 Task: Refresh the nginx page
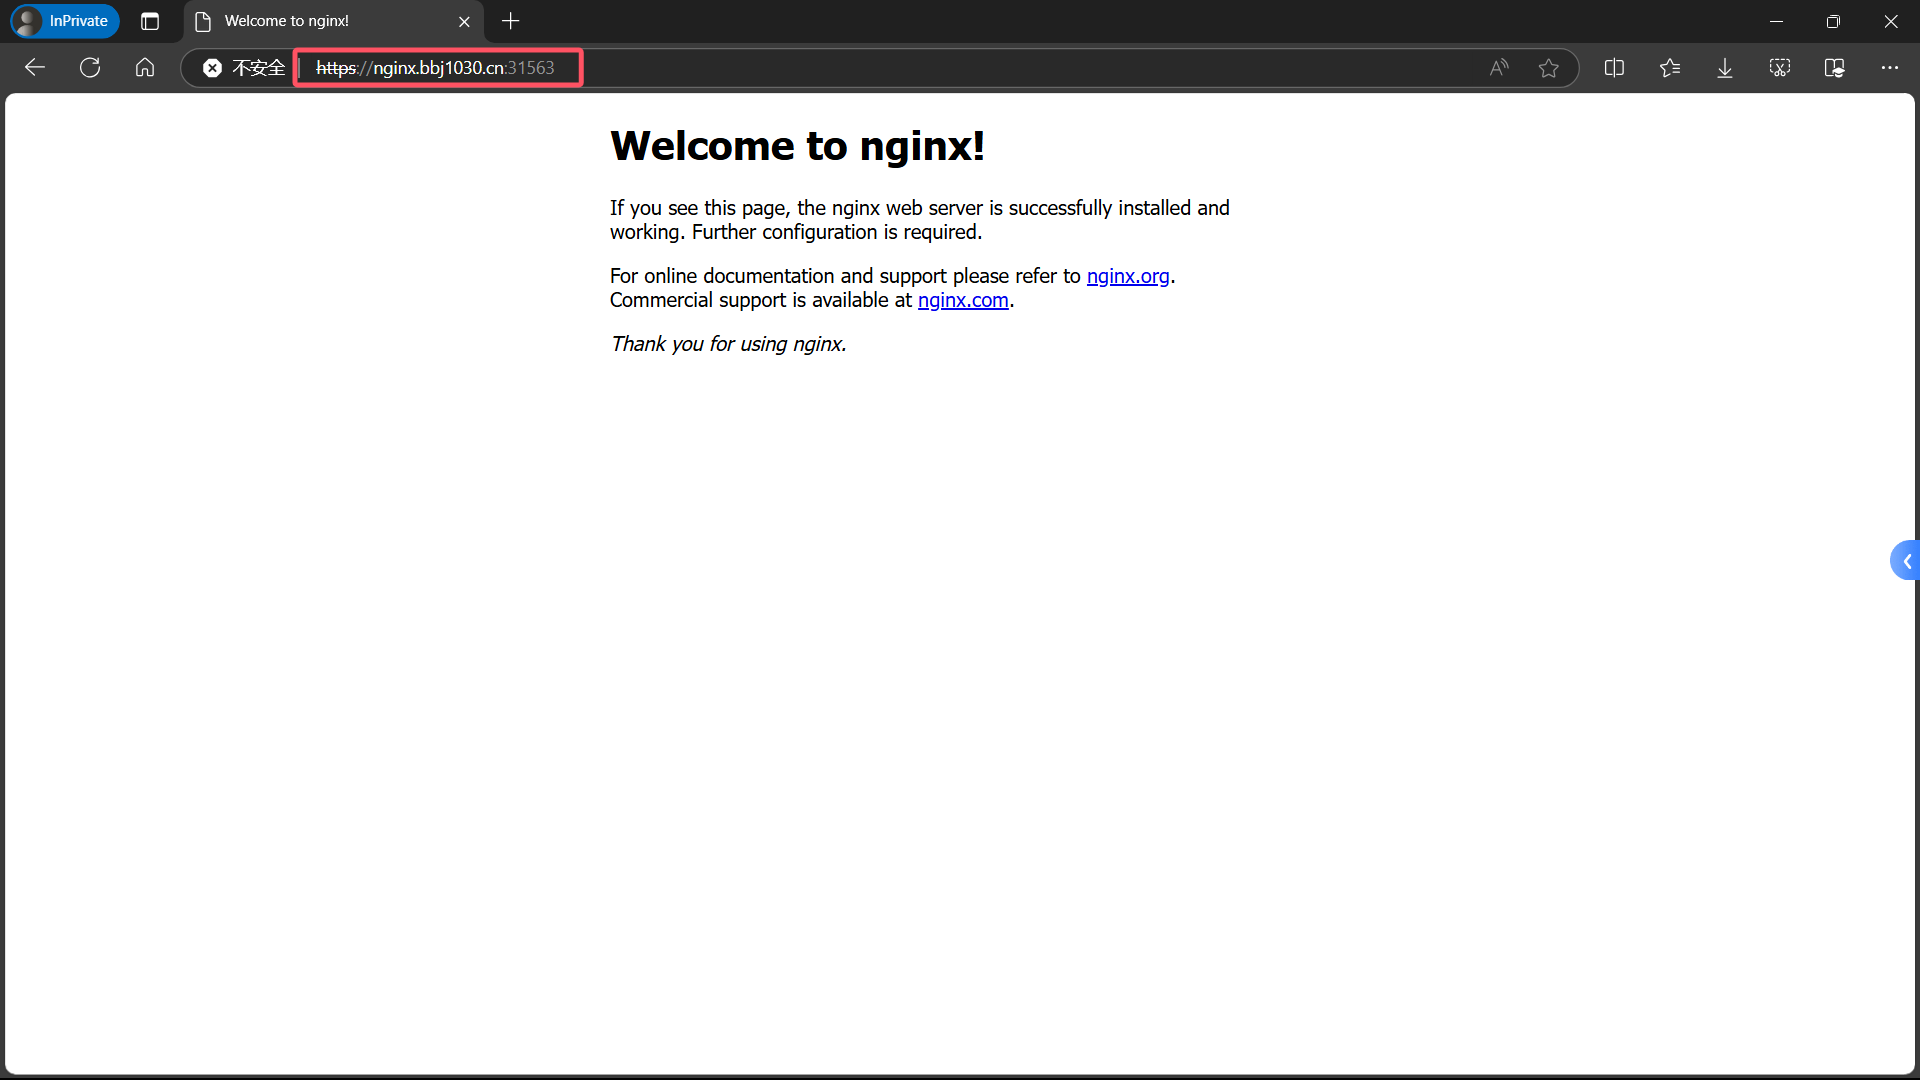point(90,68)
